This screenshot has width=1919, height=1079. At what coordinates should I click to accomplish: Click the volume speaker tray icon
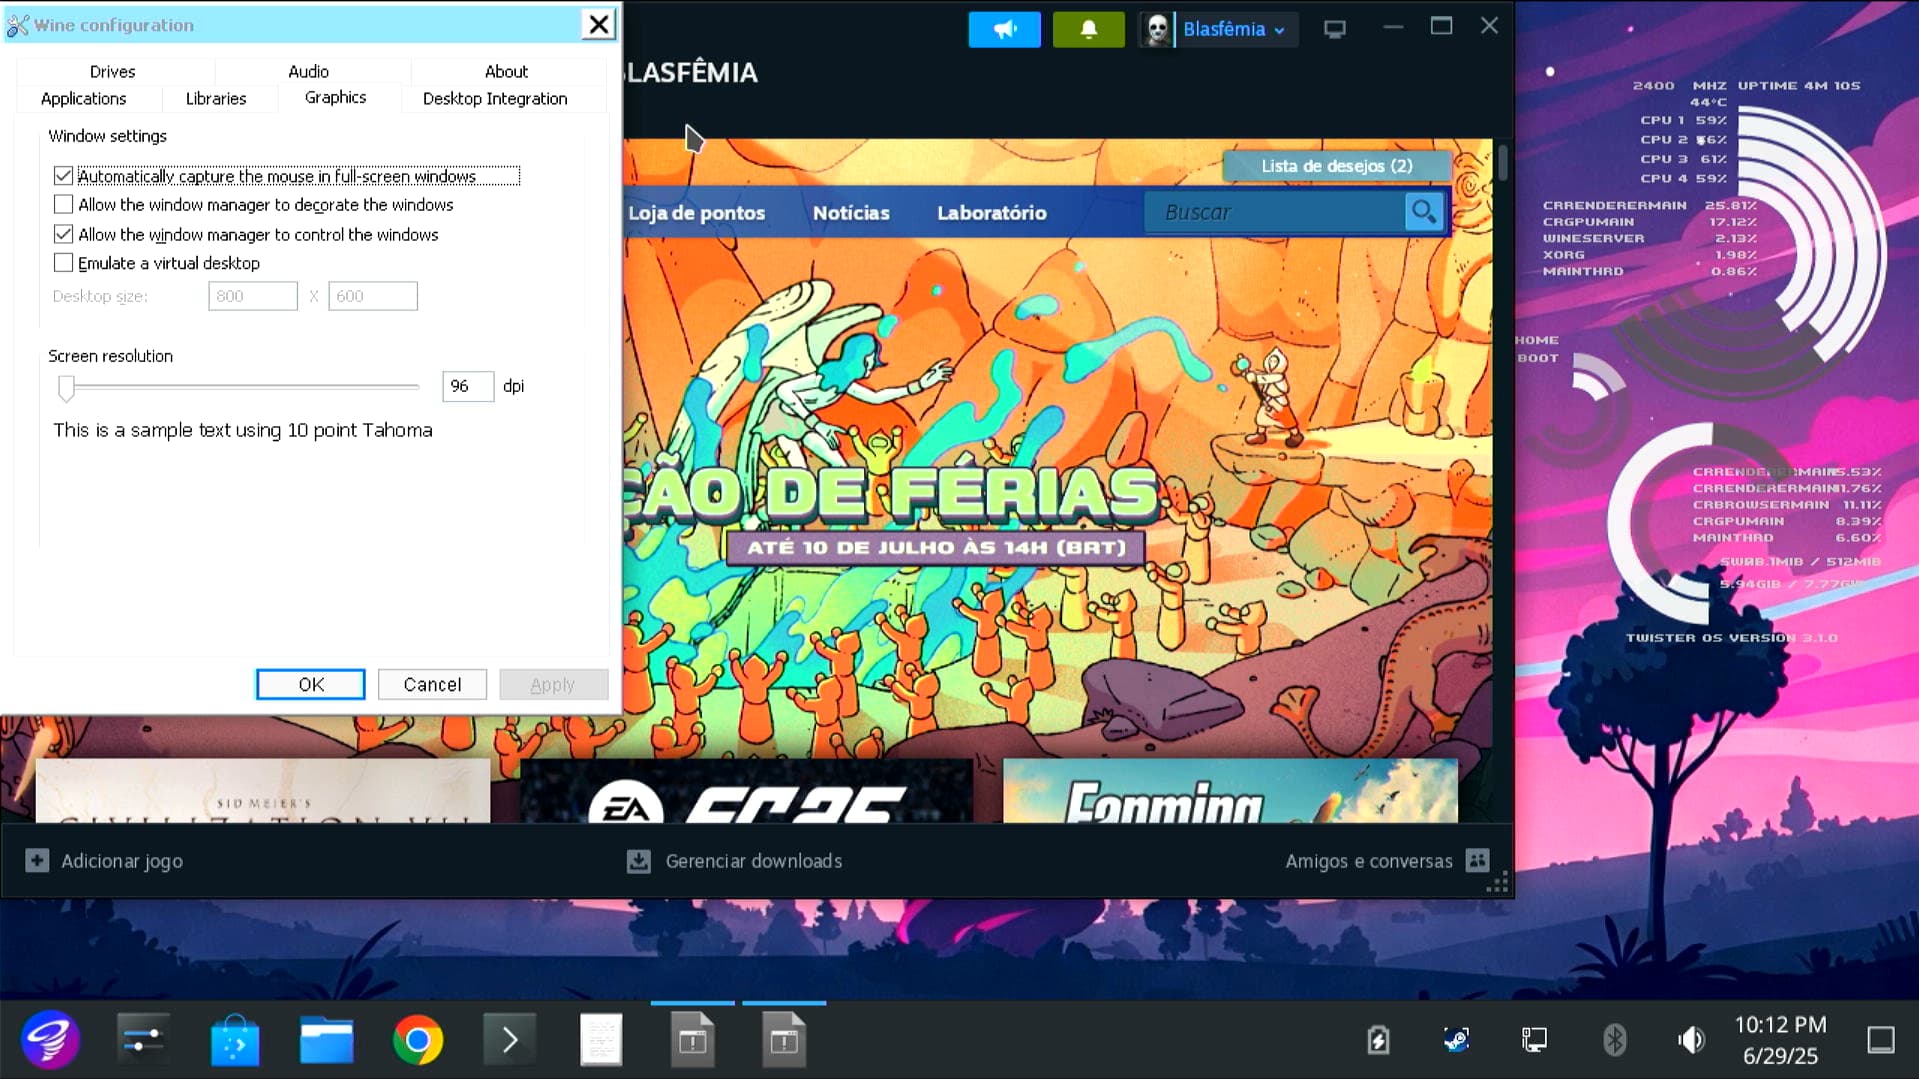click(1691, 1040)
